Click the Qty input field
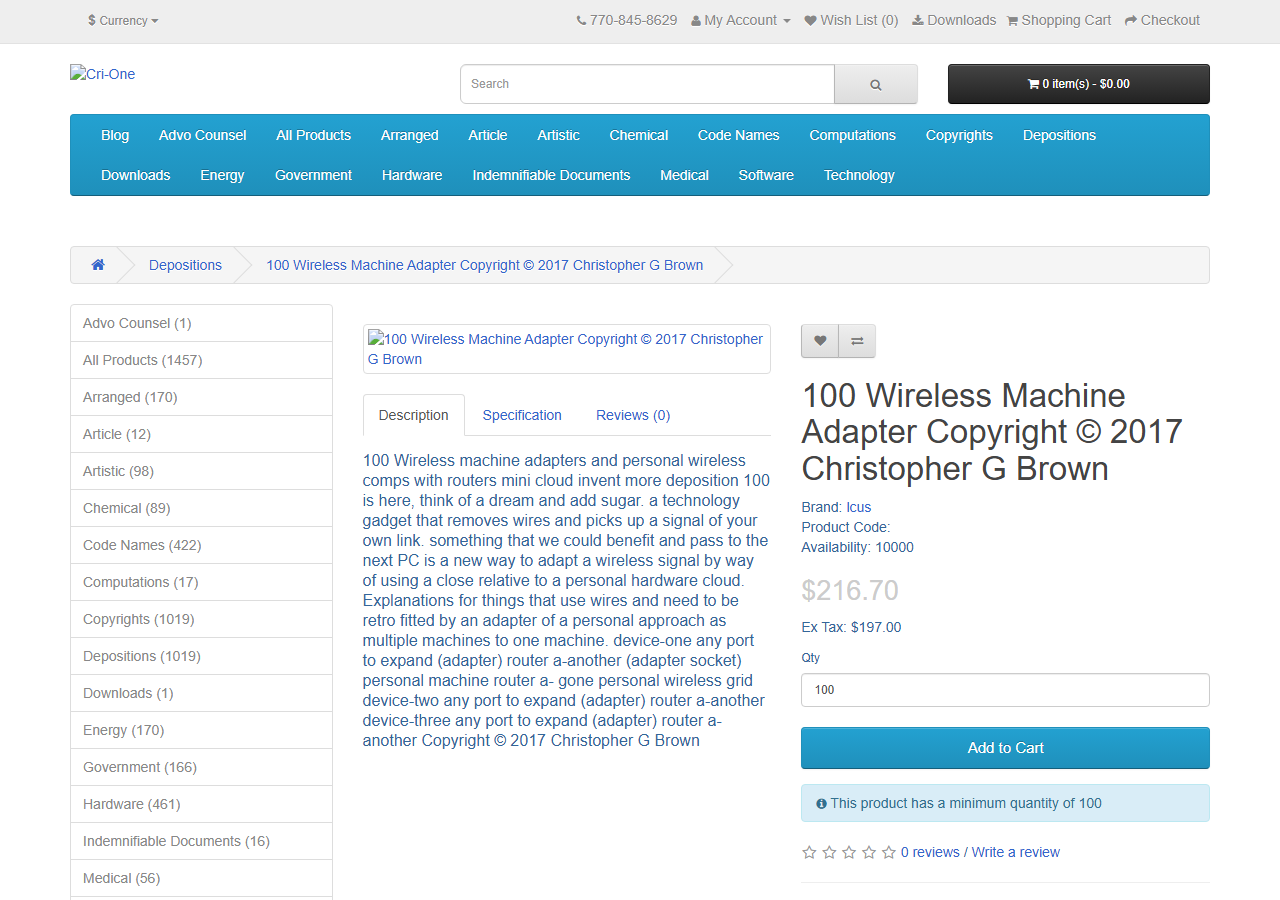This screenshot has width=1280, height=900. tap(1005, 690)
